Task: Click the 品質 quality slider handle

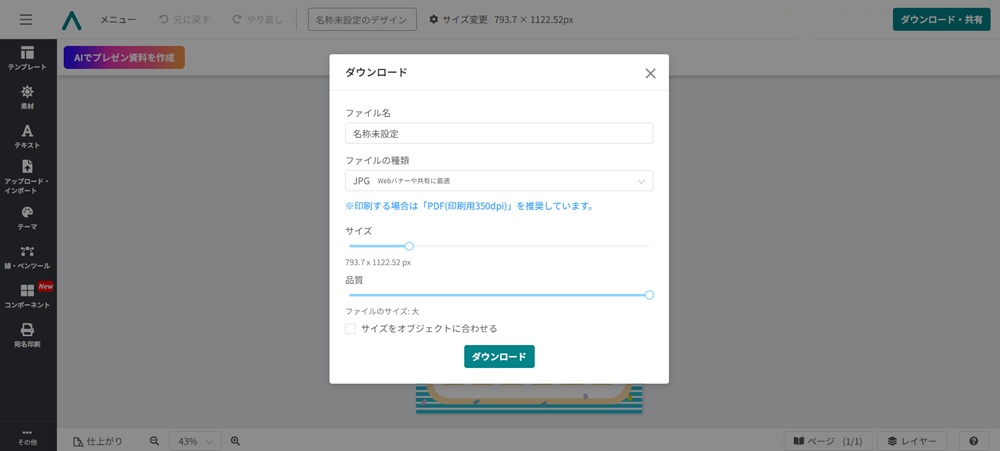Action: 649,295
